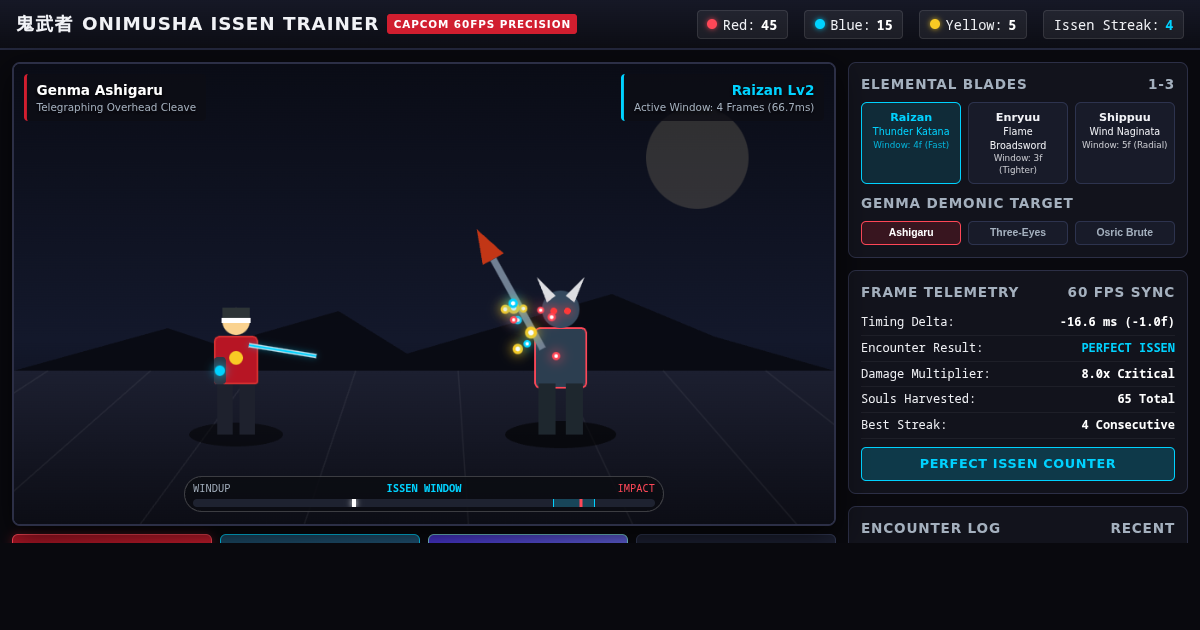The height and width of the screenshot is (630, 1200).
Task: Click the Issen Streak counter
Action: (x=1113, y=25)
